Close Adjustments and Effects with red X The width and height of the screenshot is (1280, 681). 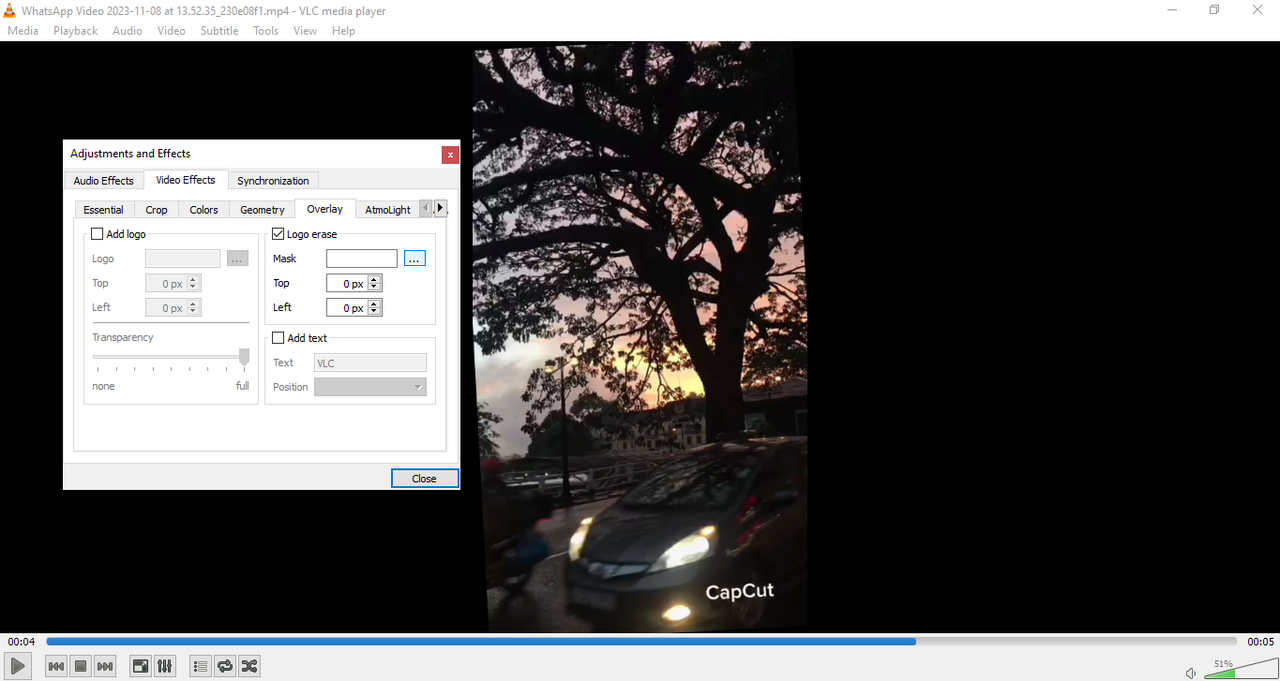coord(451,155)
